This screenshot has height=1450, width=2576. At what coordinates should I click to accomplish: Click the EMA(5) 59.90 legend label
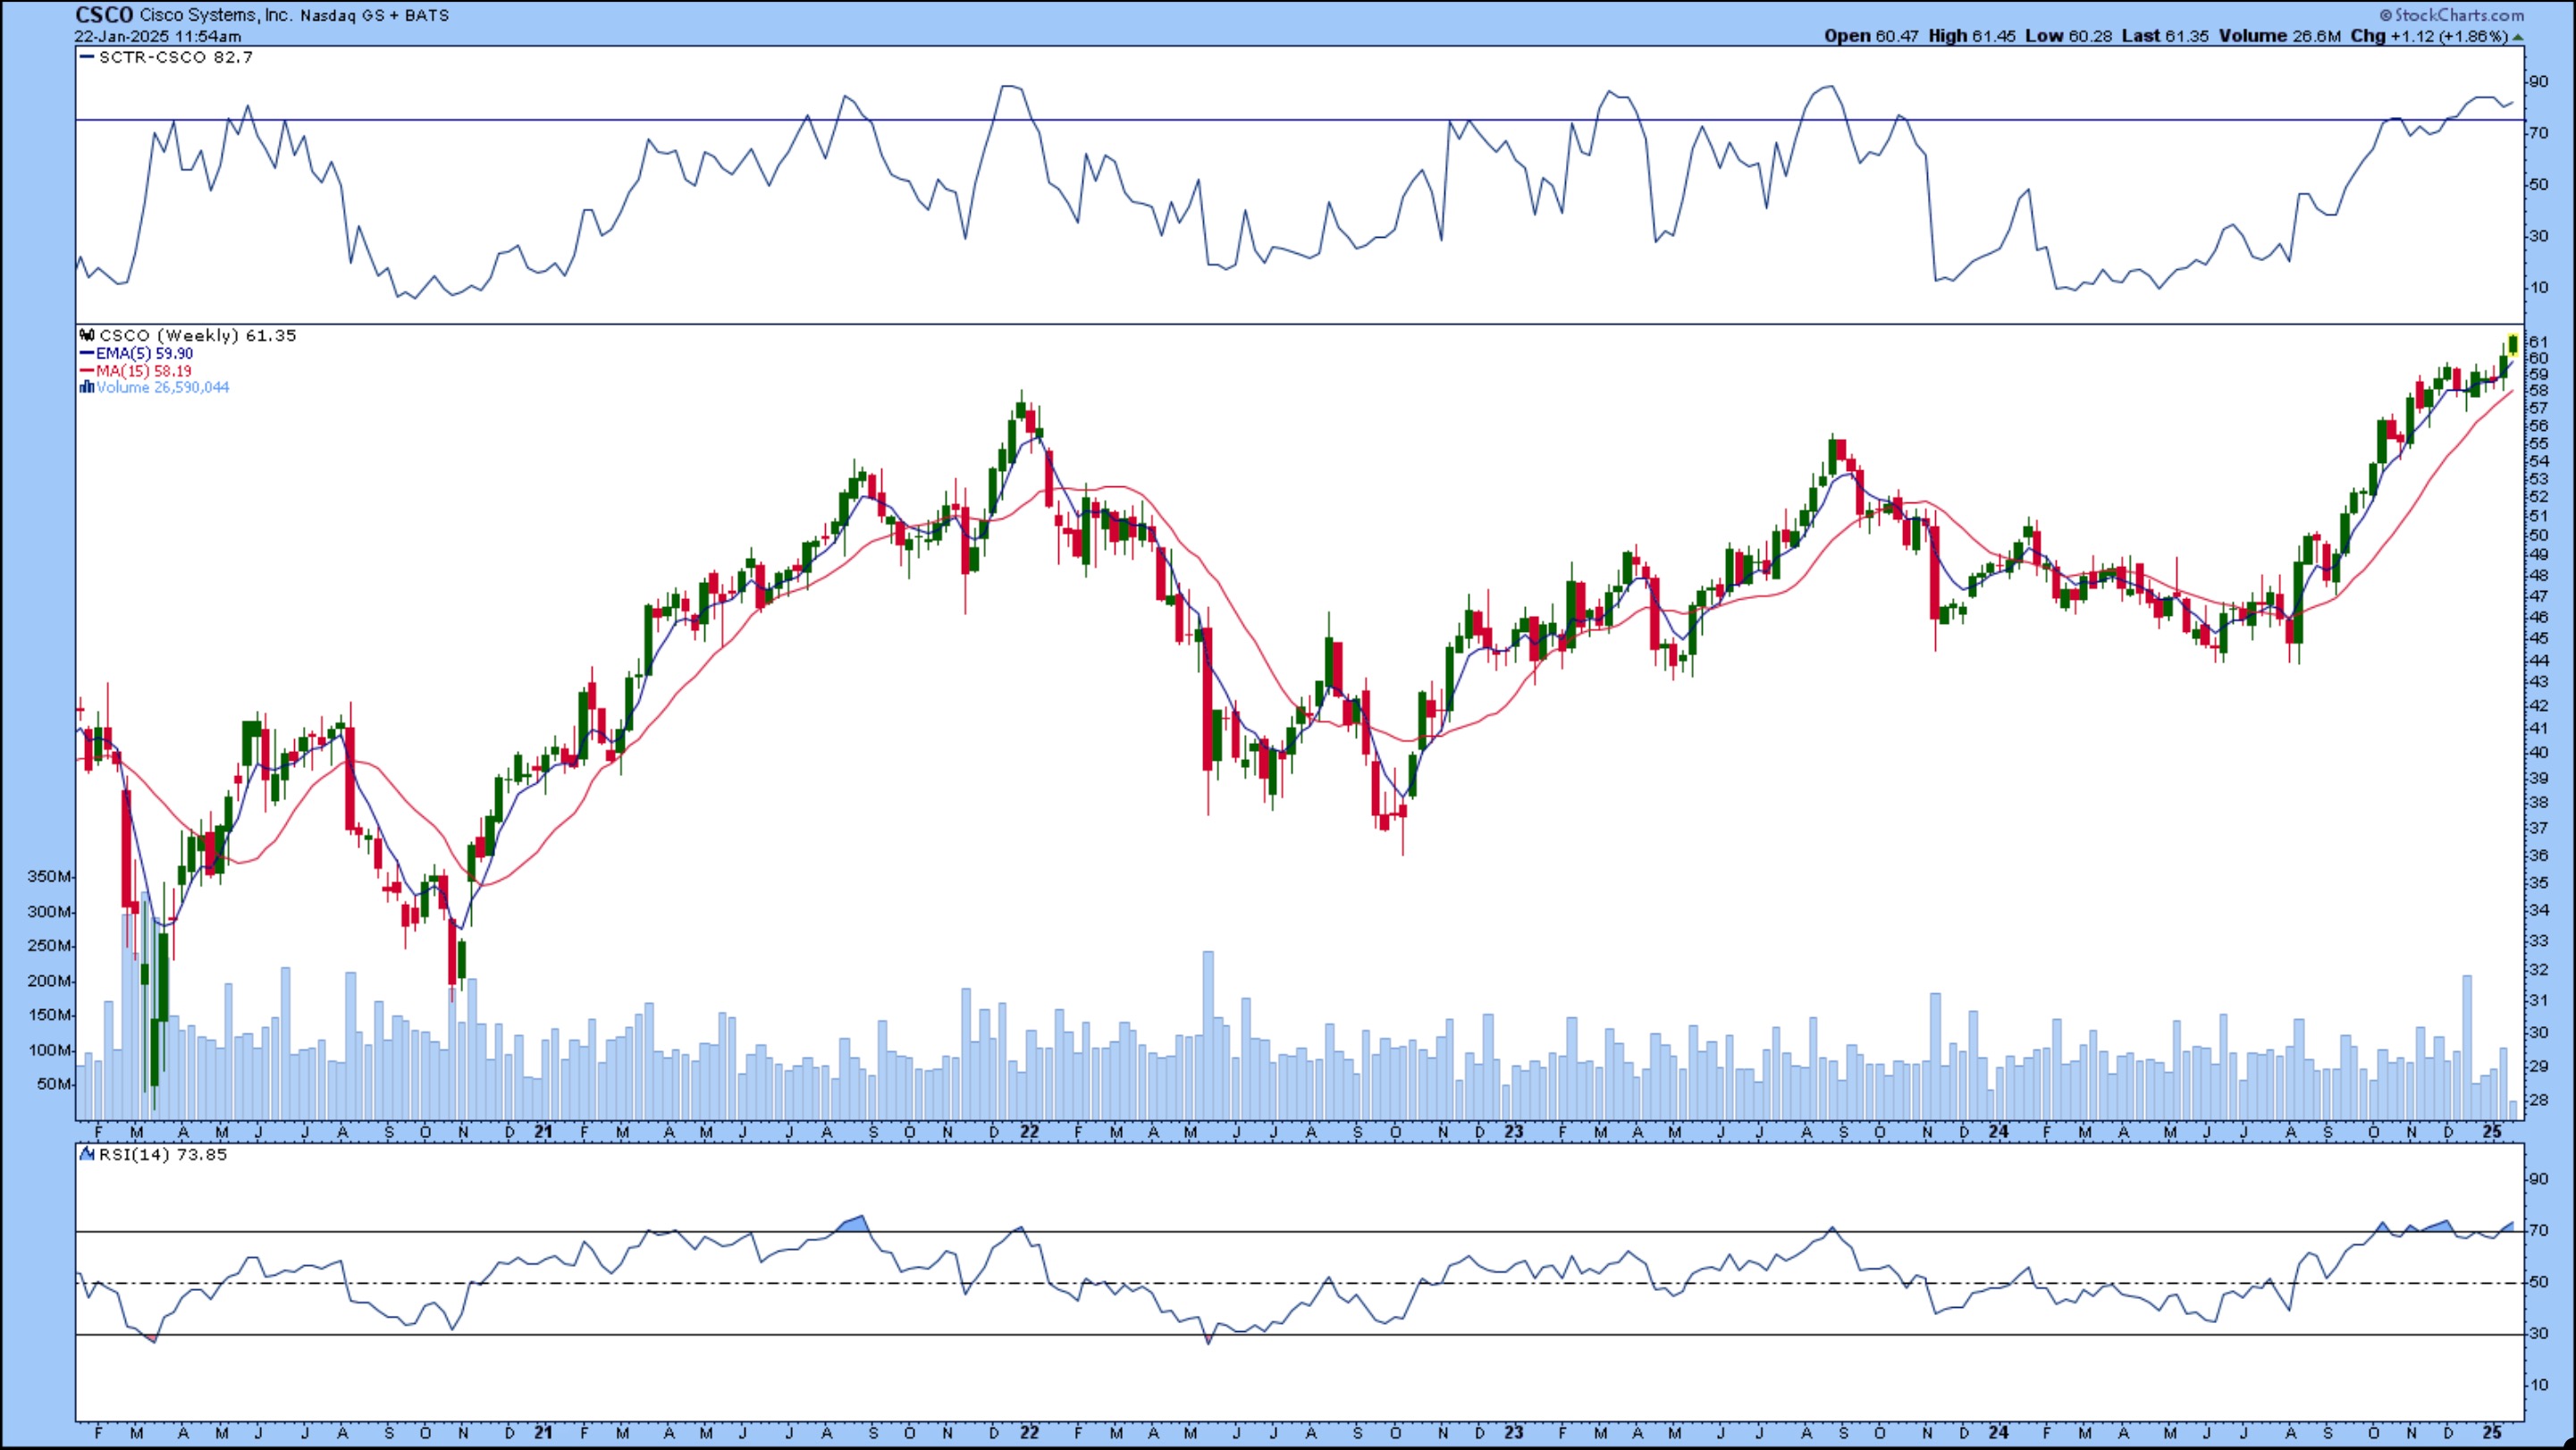[144, 354]
